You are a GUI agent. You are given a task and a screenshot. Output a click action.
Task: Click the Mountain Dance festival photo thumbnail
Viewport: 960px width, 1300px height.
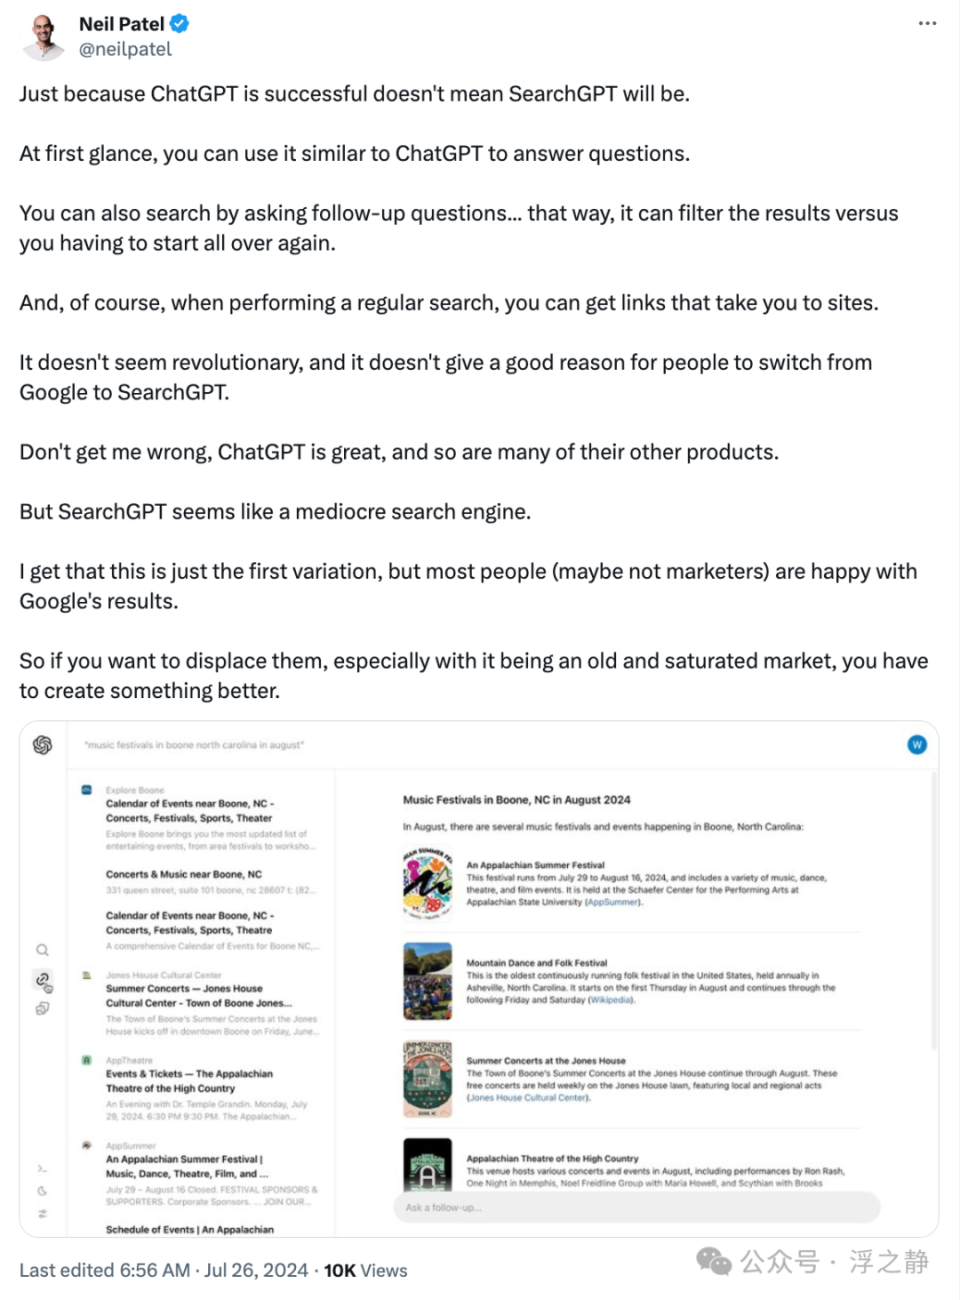tap(427, 981)
